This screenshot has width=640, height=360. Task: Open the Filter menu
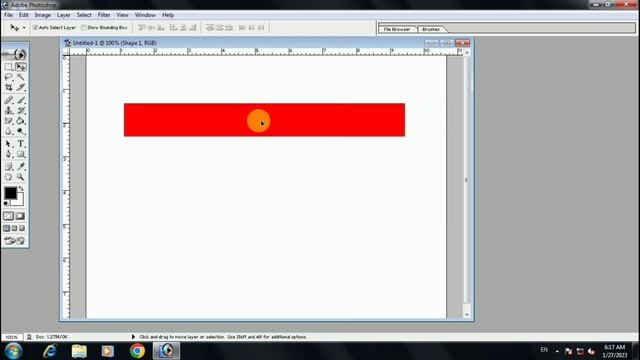pyautogui.click(x=104, y=15)
